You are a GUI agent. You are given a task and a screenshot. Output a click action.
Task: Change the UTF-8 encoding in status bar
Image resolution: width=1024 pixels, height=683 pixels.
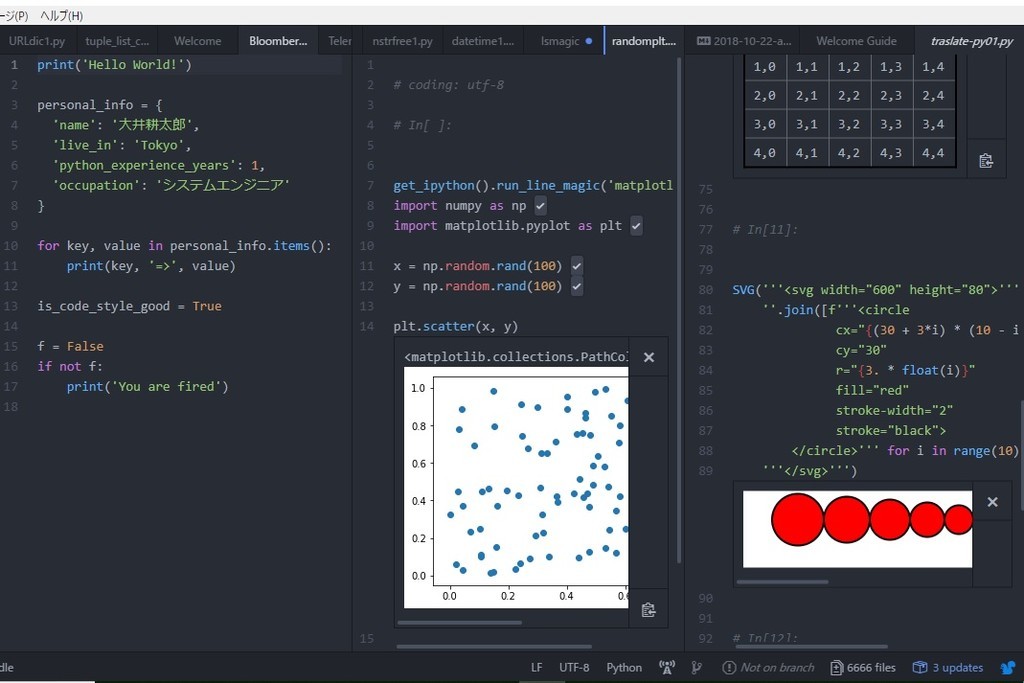coord(573,667)
